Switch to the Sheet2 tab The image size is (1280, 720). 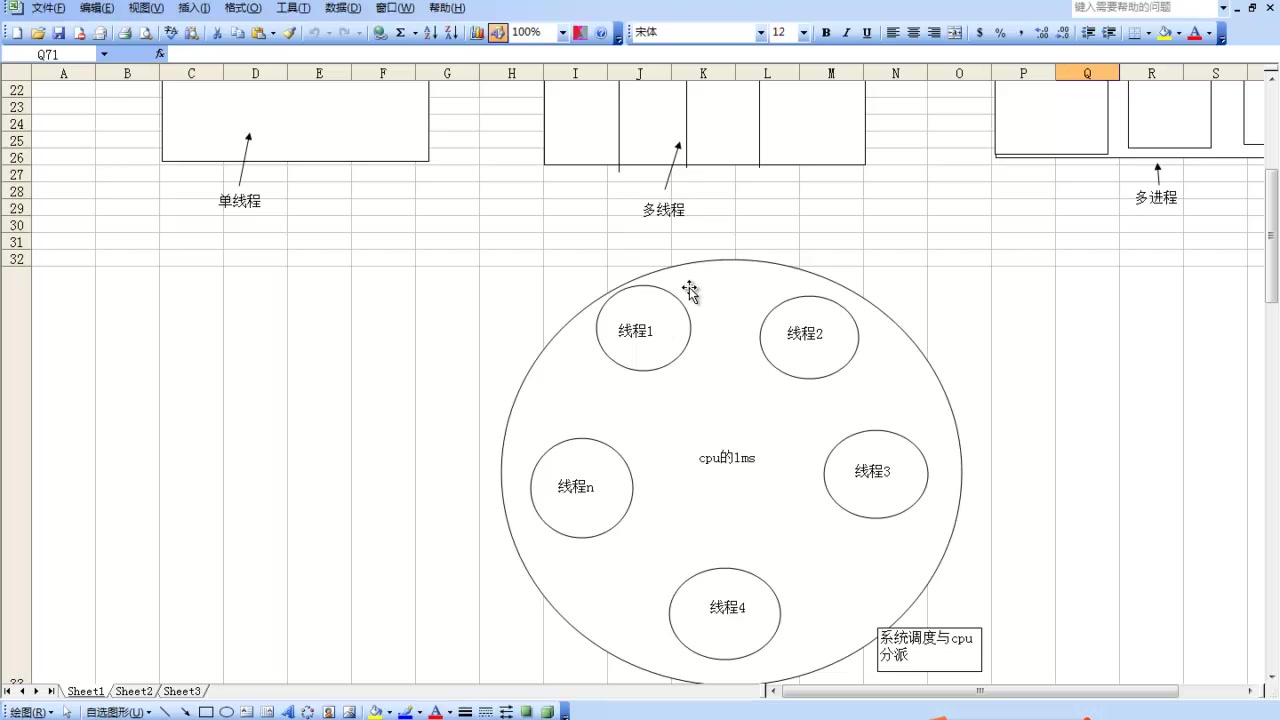click(x=134, y=691)
